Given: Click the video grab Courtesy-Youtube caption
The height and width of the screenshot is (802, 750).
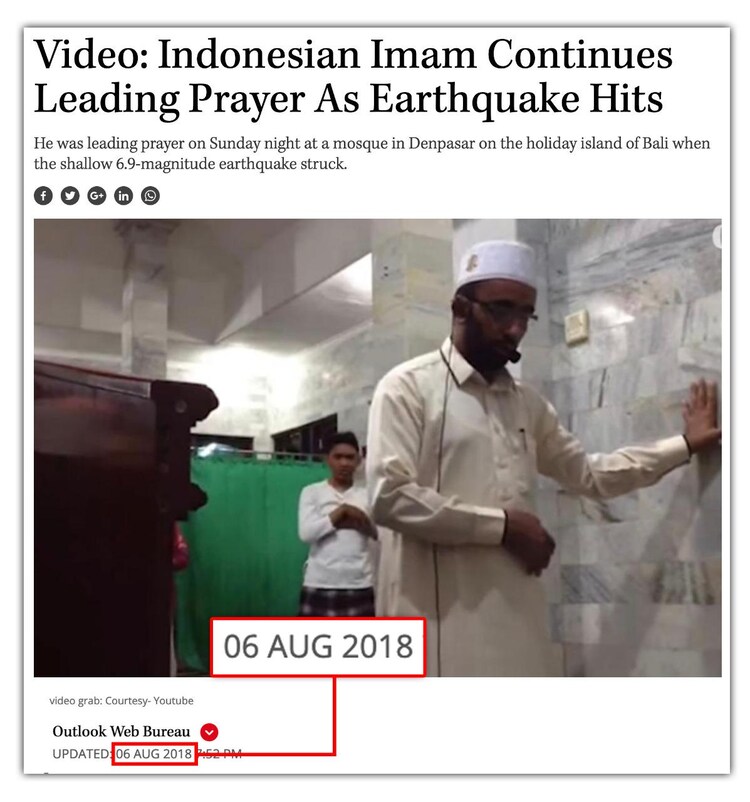Looking at the screenshot, I should (121, 701).
